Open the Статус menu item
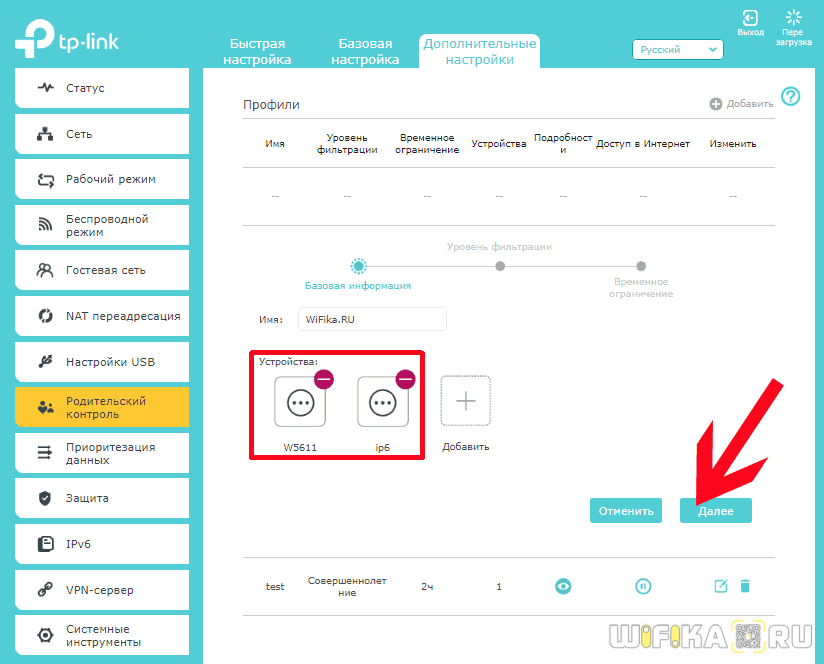 pyautogui.click(x=102, y=88)
